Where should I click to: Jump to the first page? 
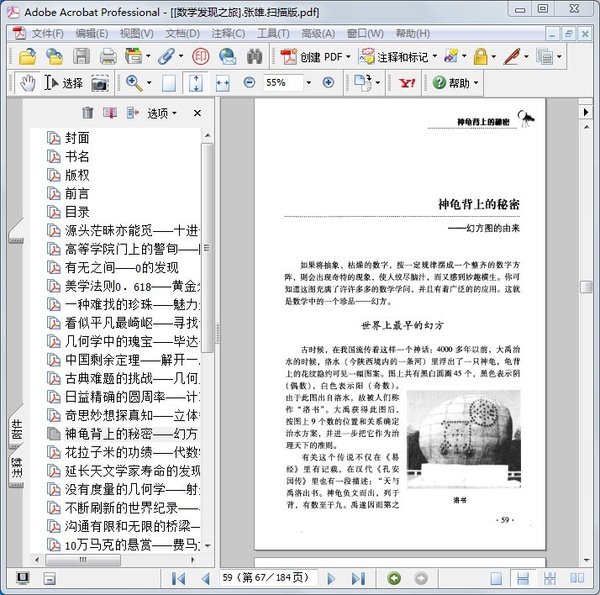point(178,577)
